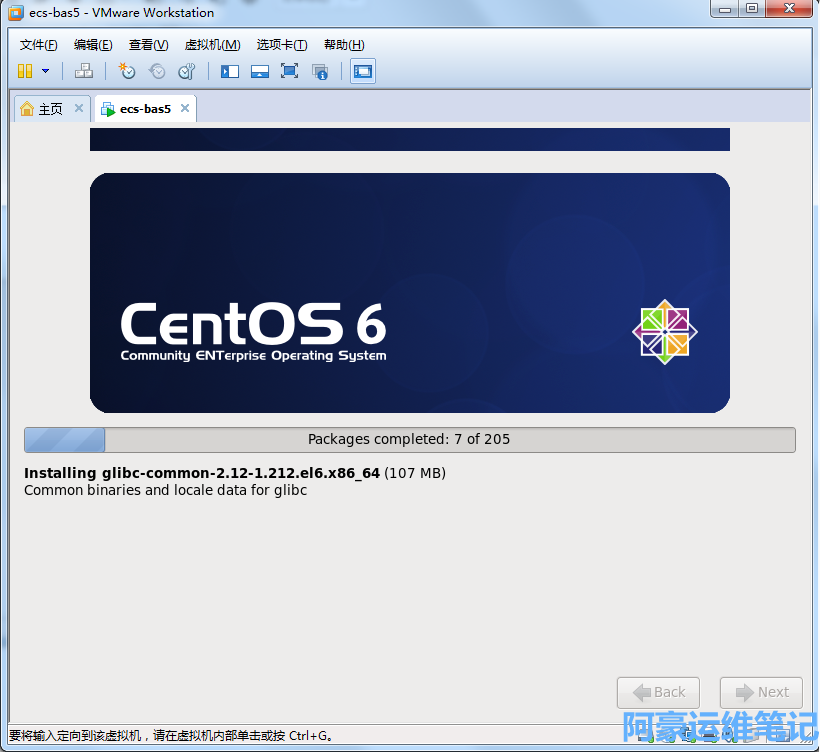Enter full screen mode
This screenshot has width=820, height=752.
pos(290,71)
